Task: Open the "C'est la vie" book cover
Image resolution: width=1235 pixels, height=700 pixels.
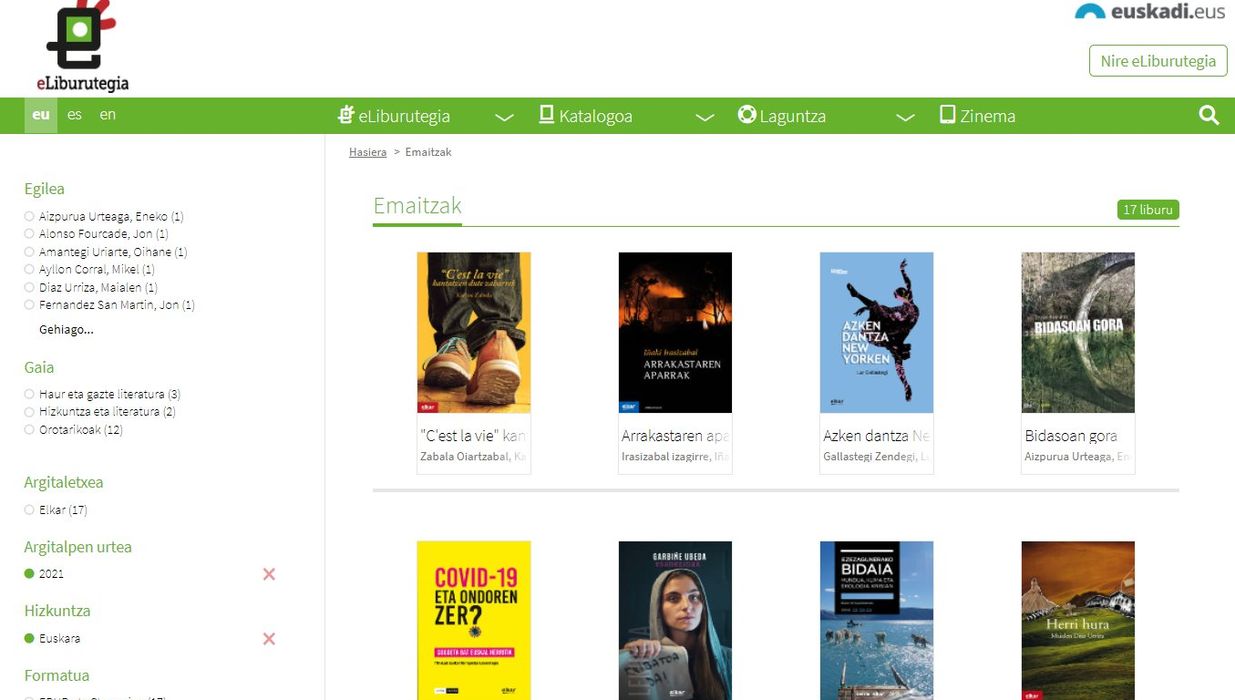Action: pos(474,333)
